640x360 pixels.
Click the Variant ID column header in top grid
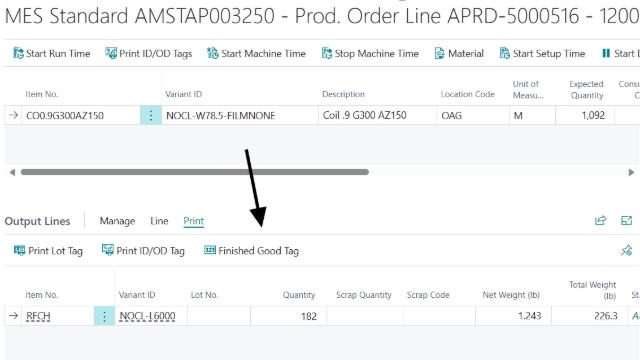(x=184, y=94)
